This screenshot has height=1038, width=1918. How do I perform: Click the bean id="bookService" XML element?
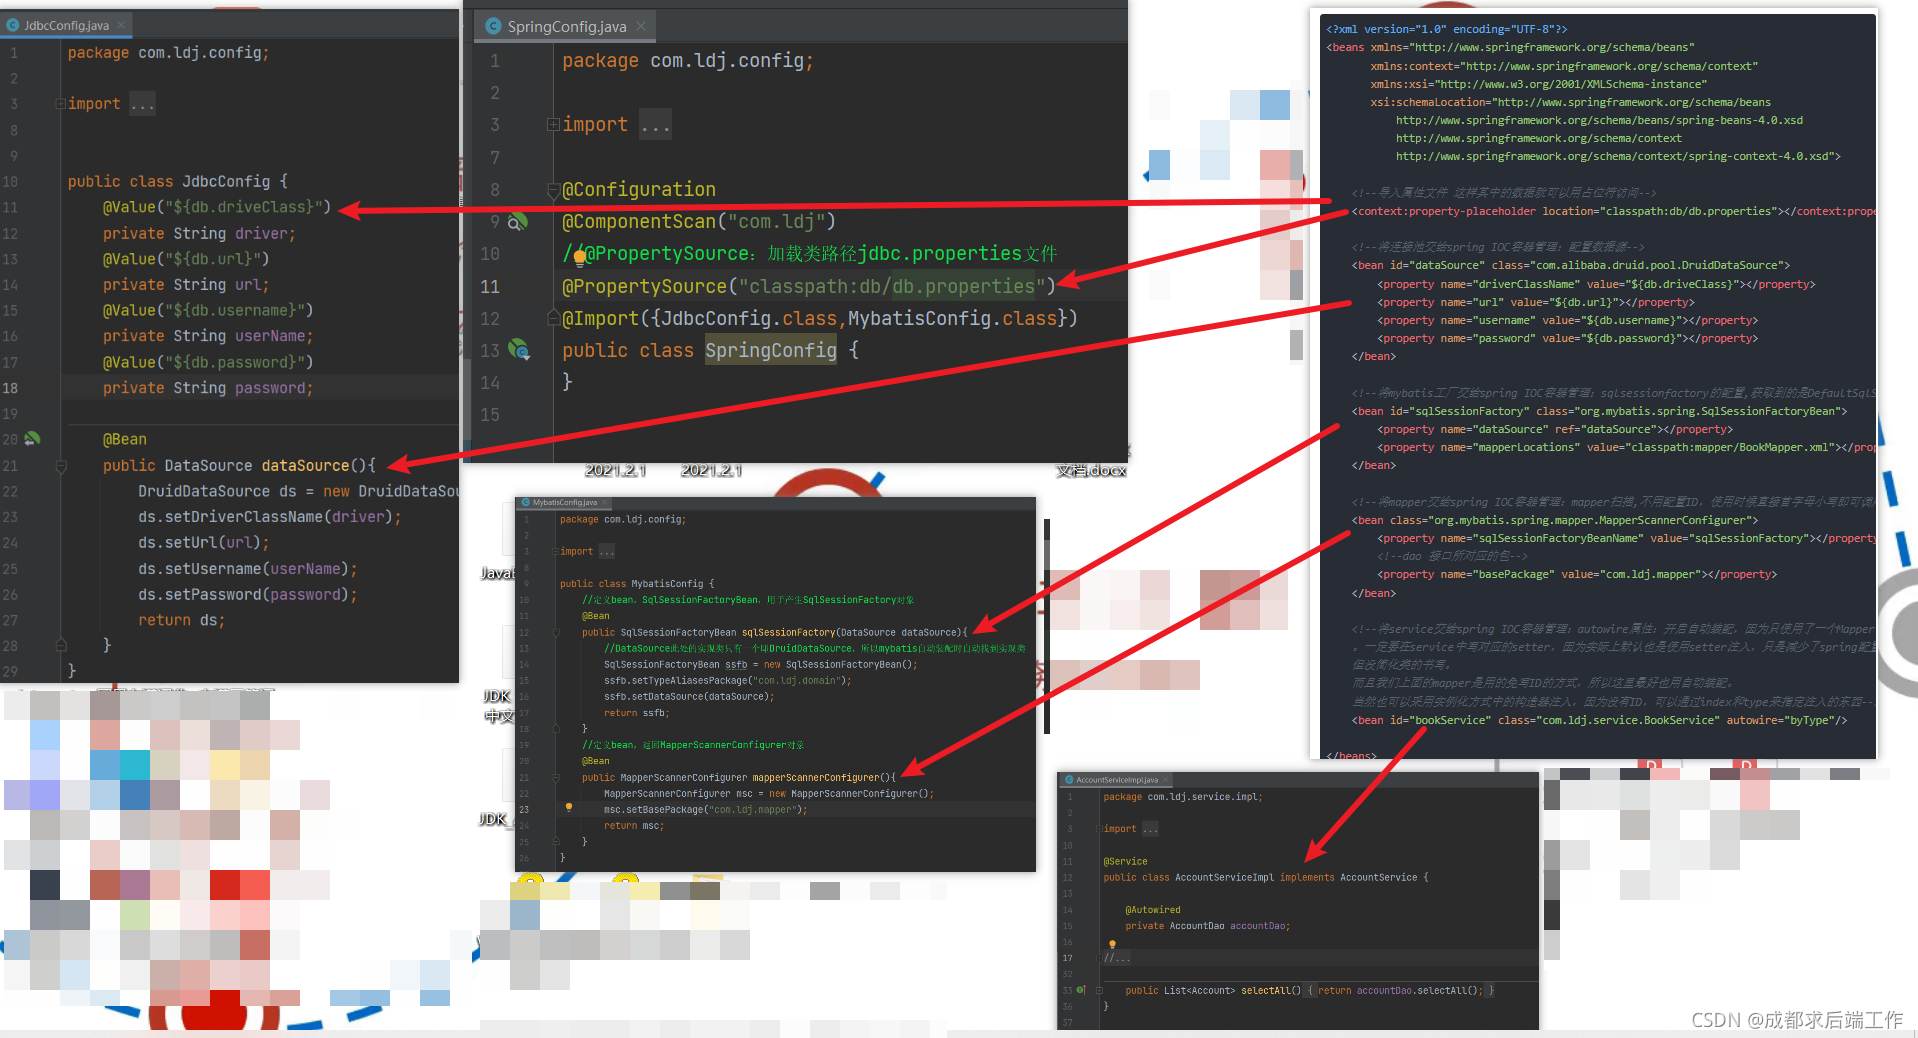[x=1600, y=721]
